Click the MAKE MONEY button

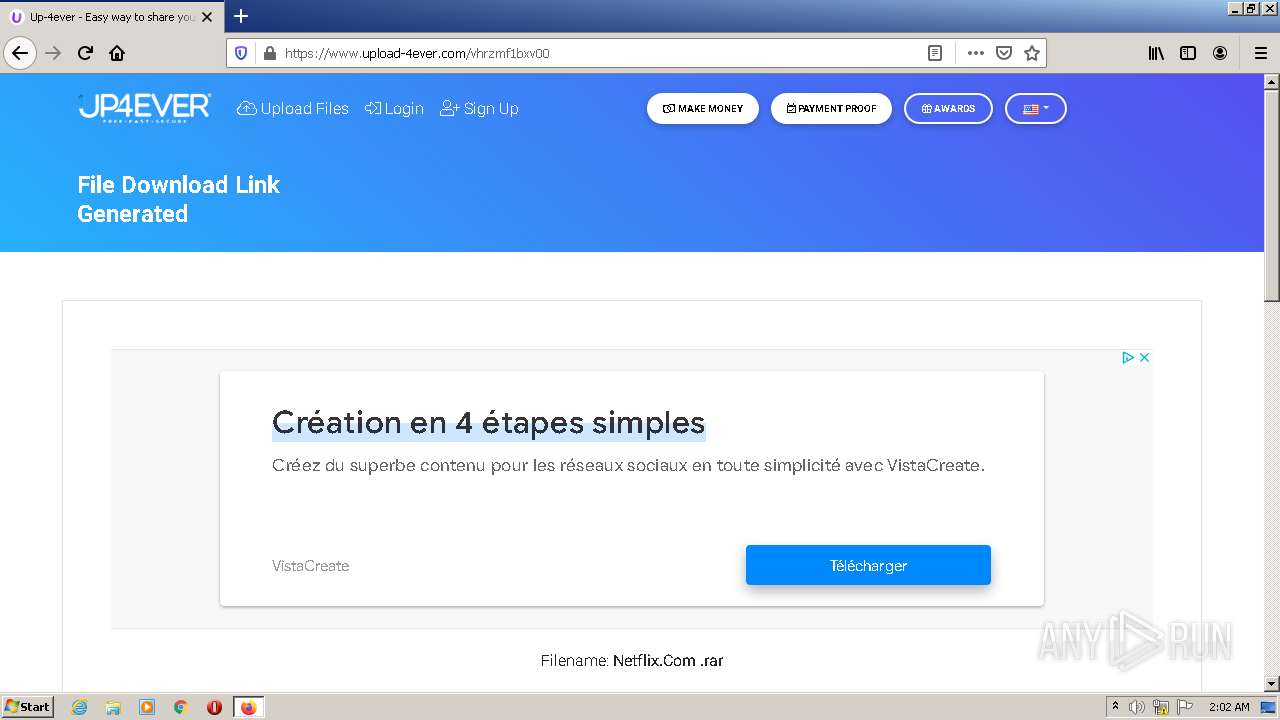point(703,108)
